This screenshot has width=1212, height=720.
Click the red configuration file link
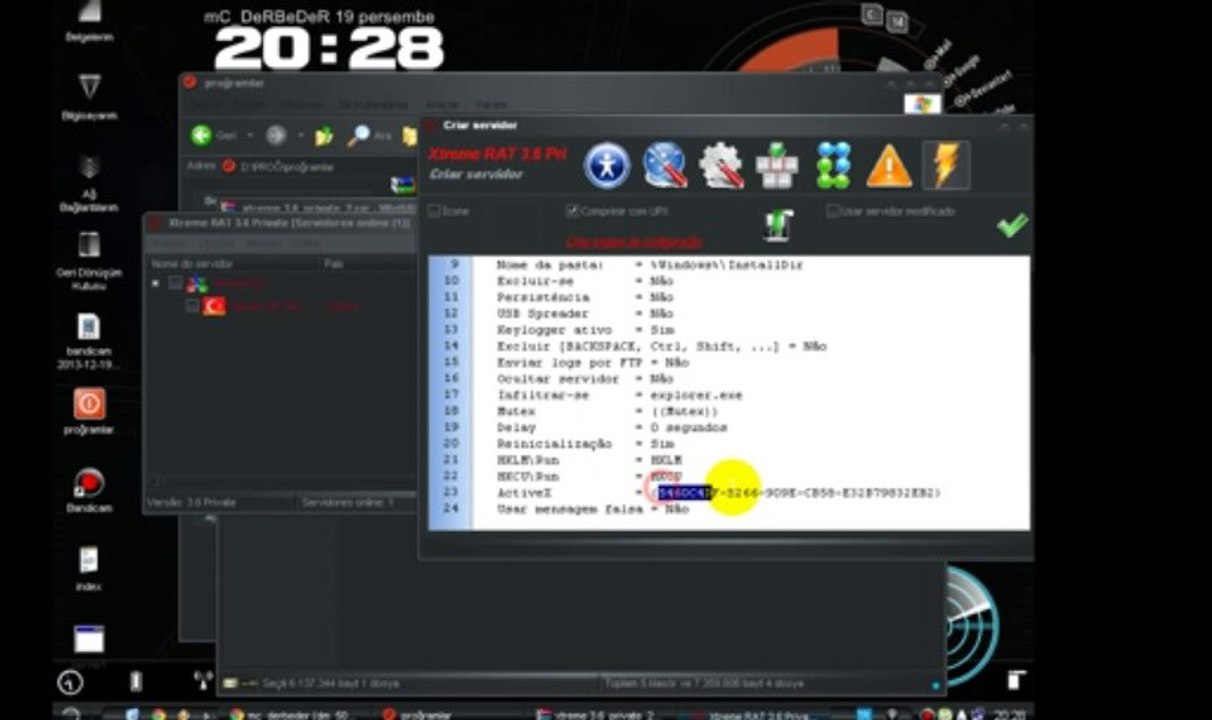coord(634,242)
